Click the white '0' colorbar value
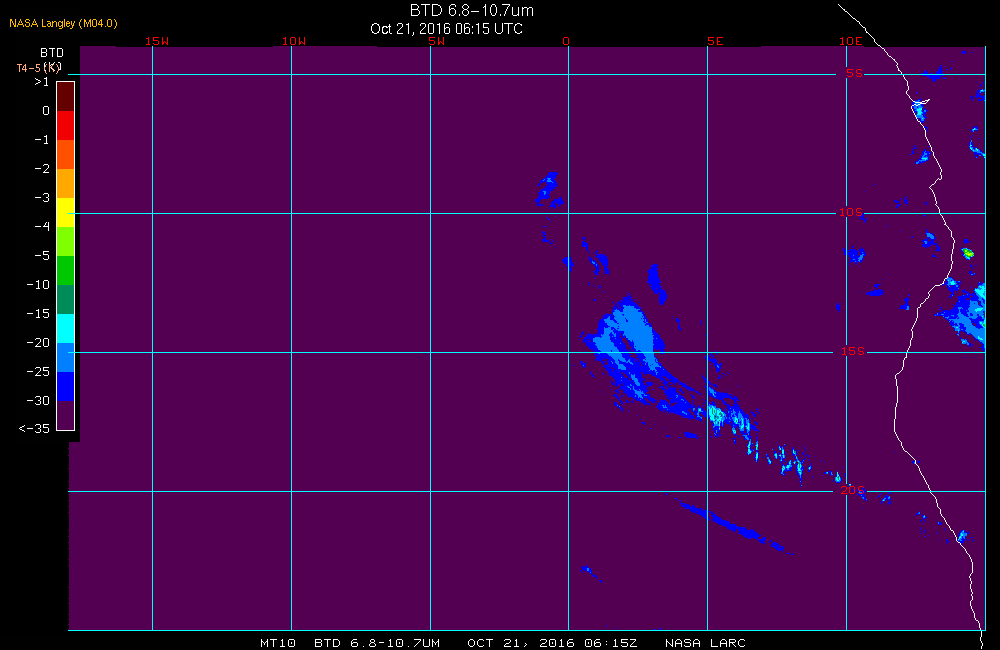The width and height of the screenshot is (1000, 650). point(46,111)
